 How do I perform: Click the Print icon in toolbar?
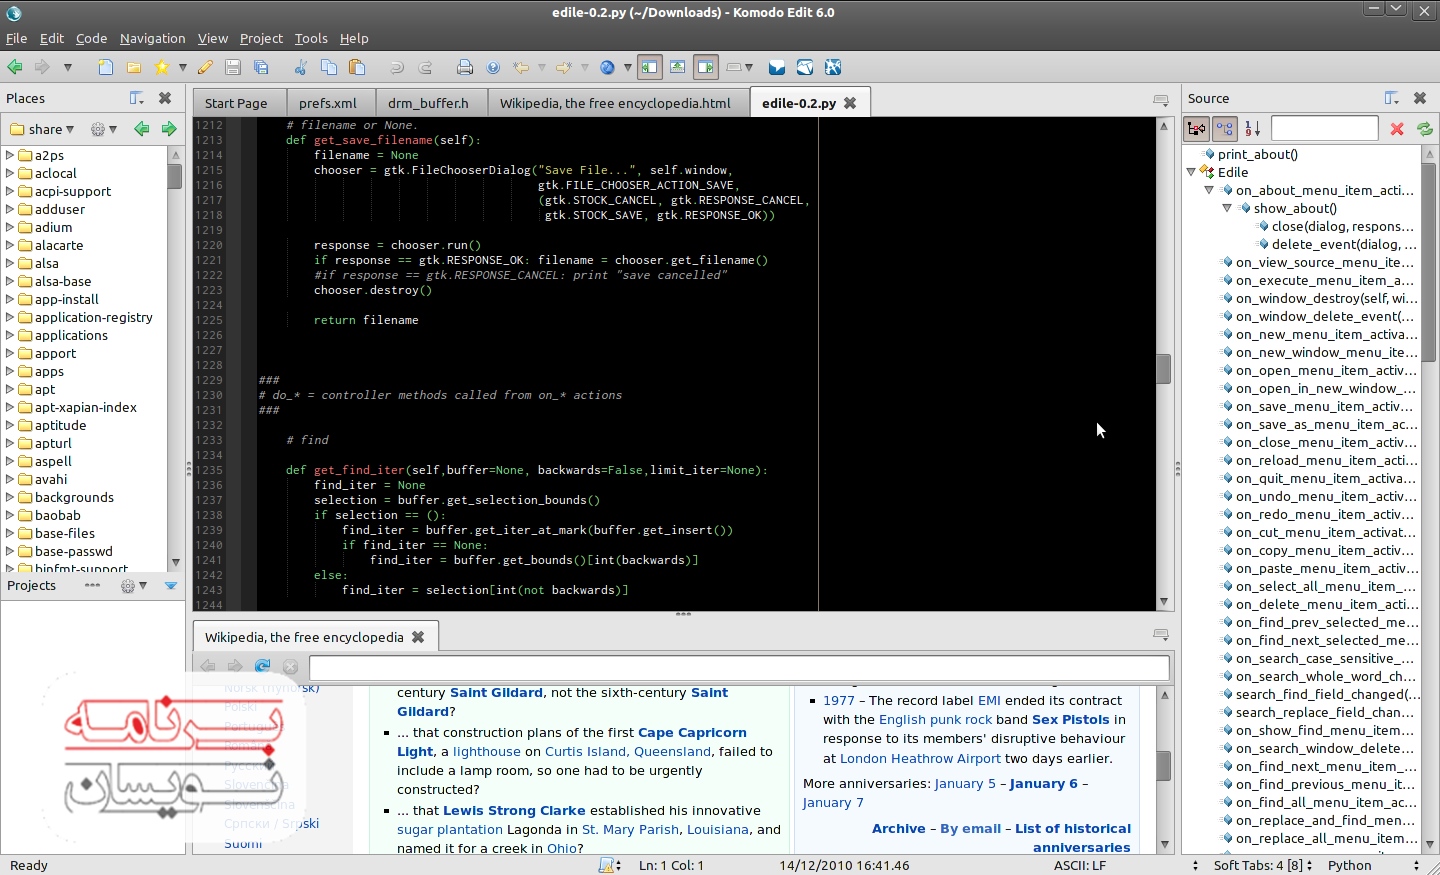pos(465,67)
